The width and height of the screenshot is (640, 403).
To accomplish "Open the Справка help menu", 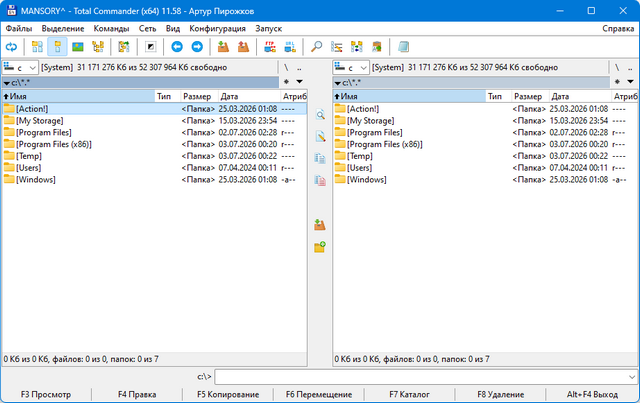I will pyautogui.click(x=618, y=29).
